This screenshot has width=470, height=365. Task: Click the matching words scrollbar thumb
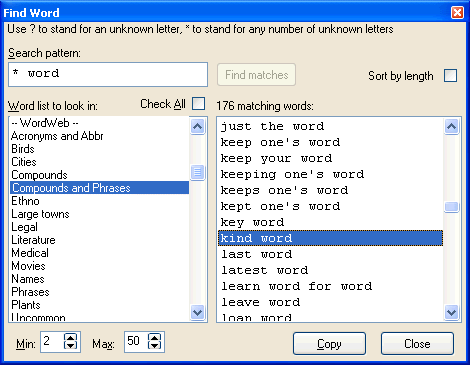(x=452, y=207)
